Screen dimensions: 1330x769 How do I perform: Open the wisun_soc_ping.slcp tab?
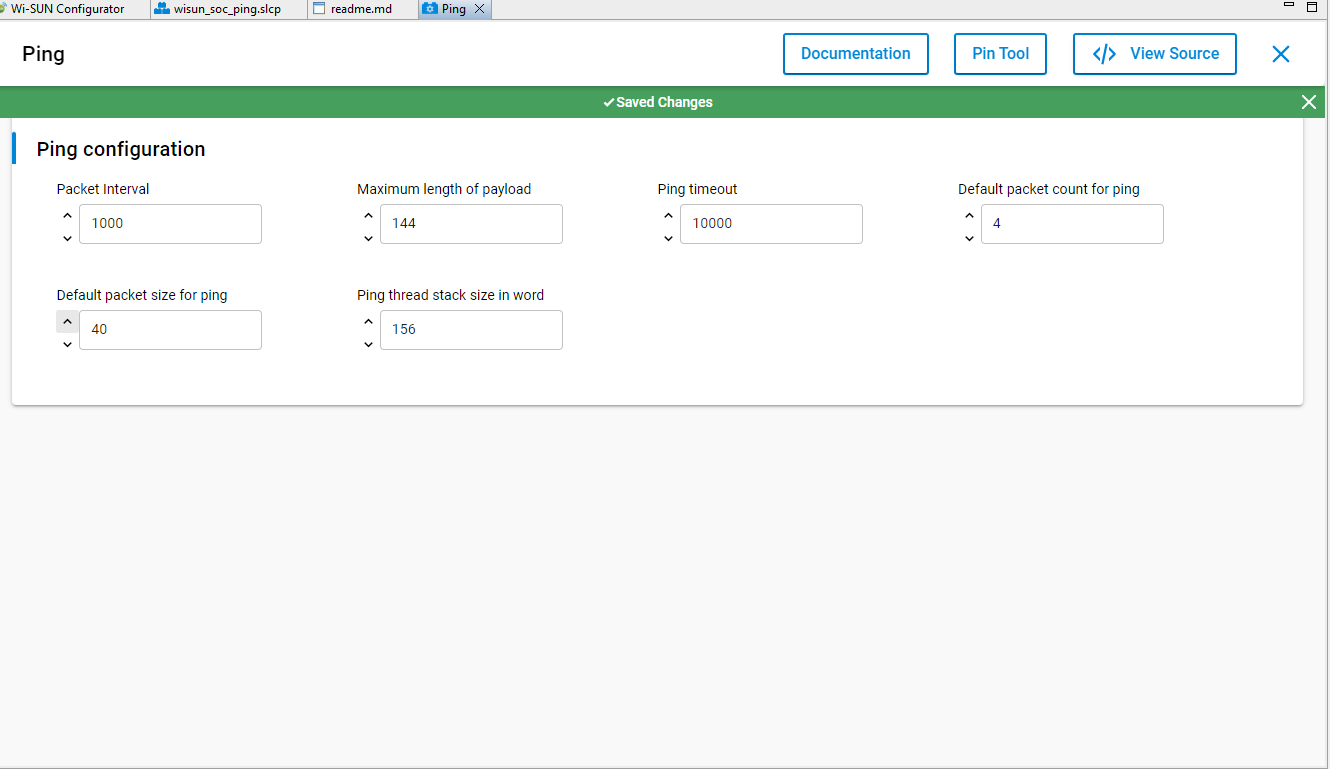(x=226, y=9)
